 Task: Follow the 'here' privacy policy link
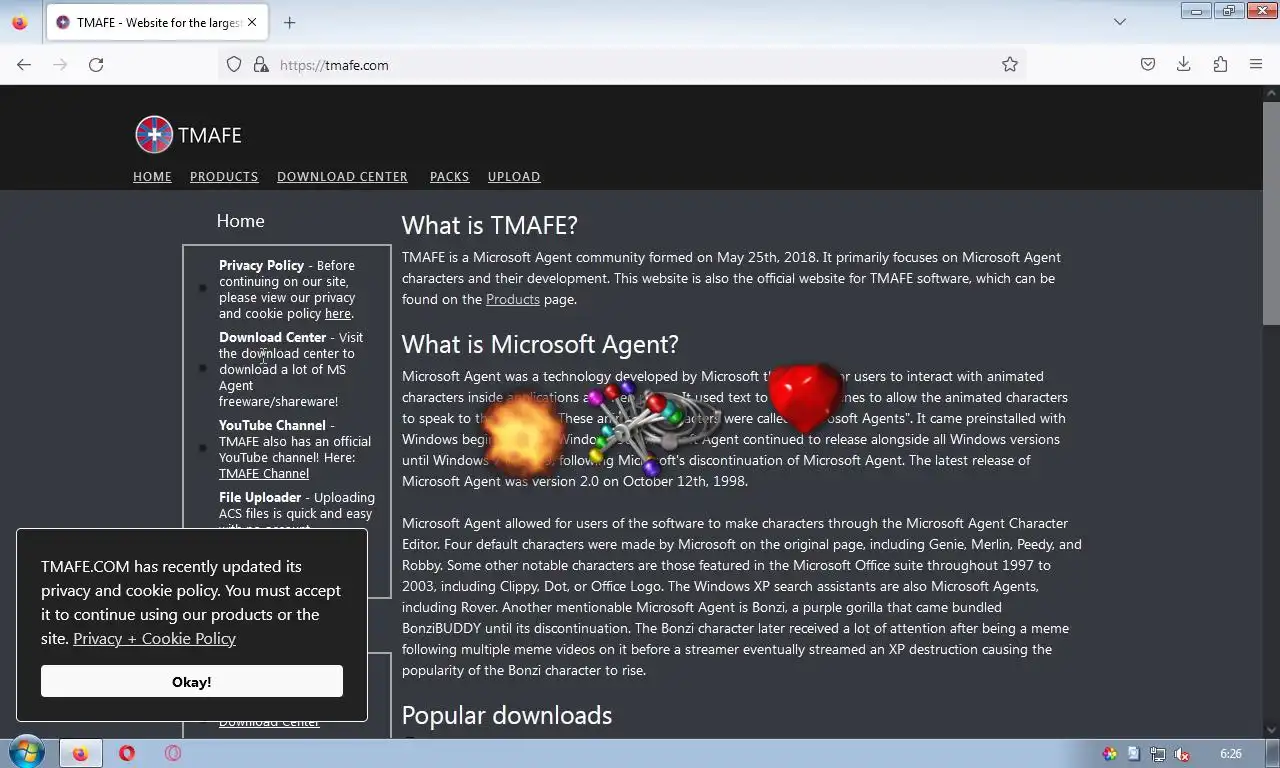pyautogui.click(x=337, y=313)
